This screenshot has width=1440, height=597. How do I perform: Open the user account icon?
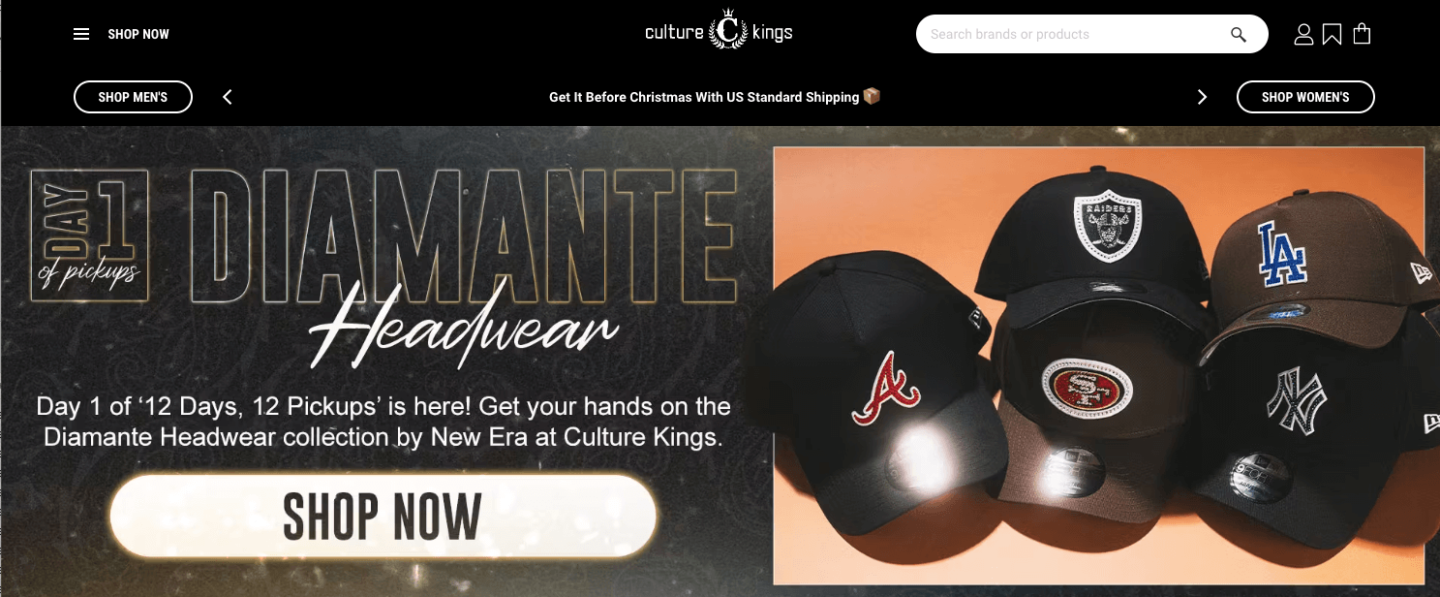click(x=1303, y=34)
